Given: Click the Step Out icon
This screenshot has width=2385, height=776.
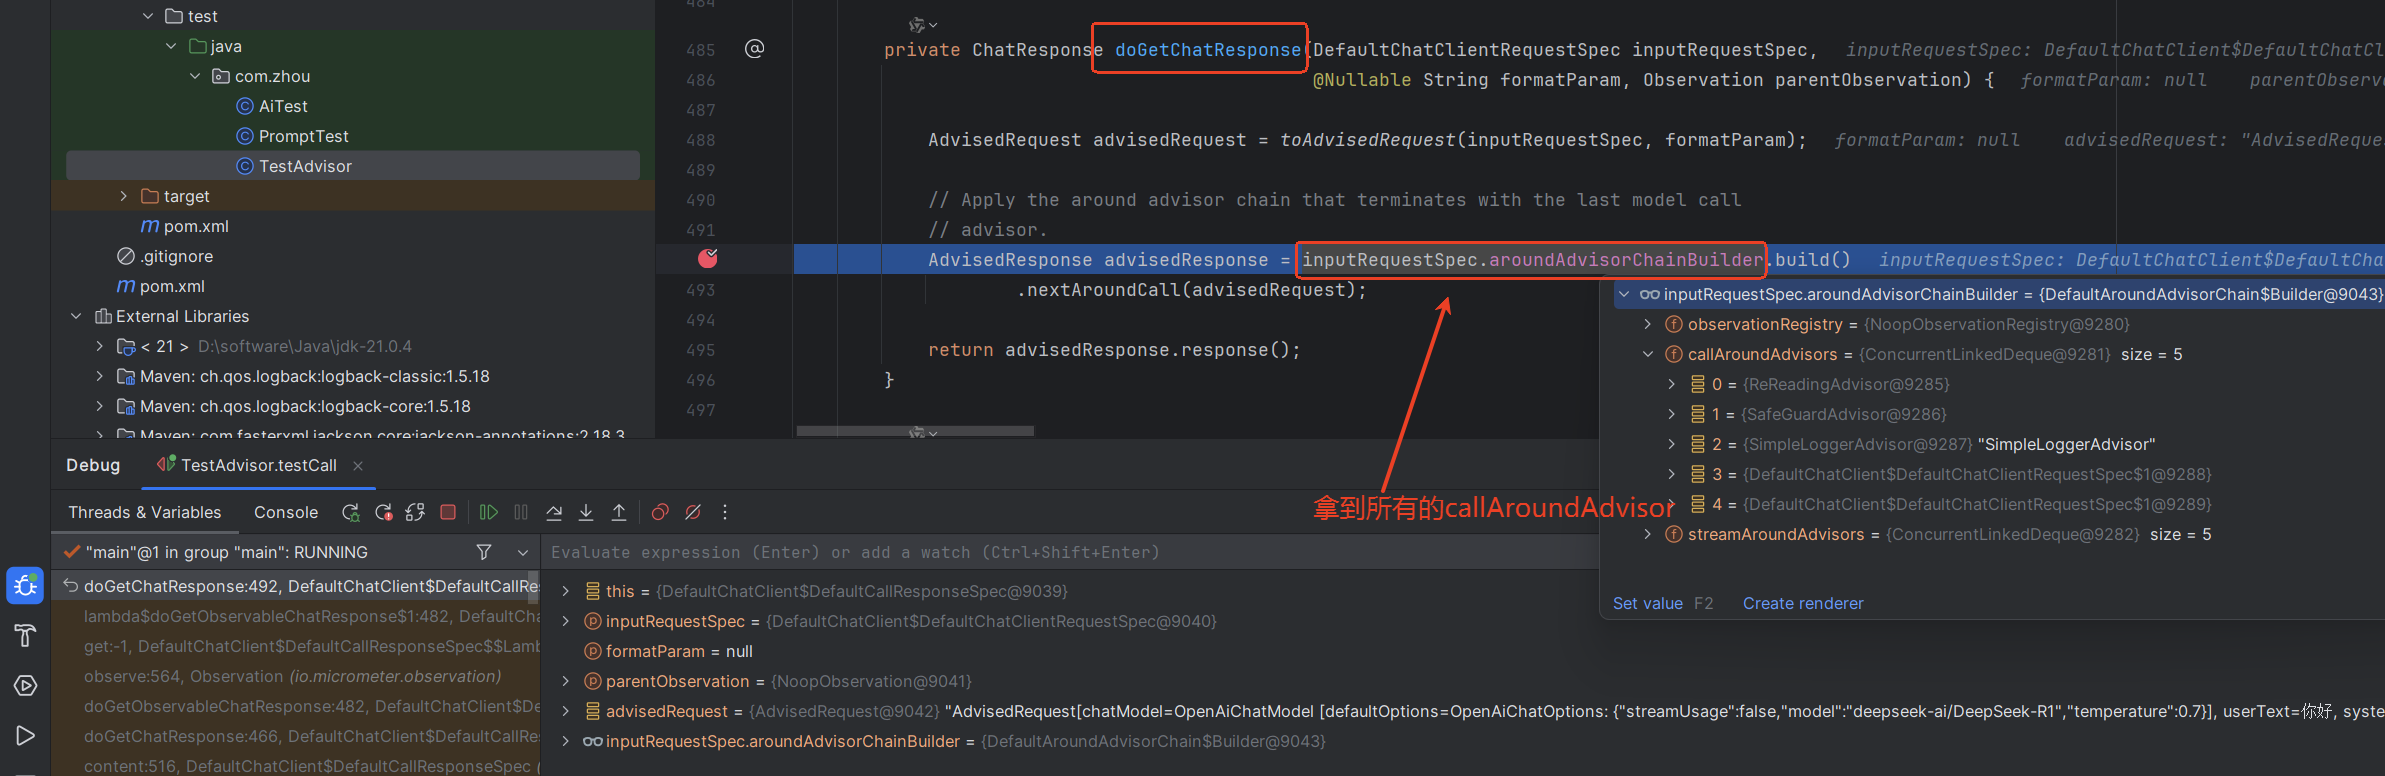Looking at the screenshot, I should tap(619, 512).
